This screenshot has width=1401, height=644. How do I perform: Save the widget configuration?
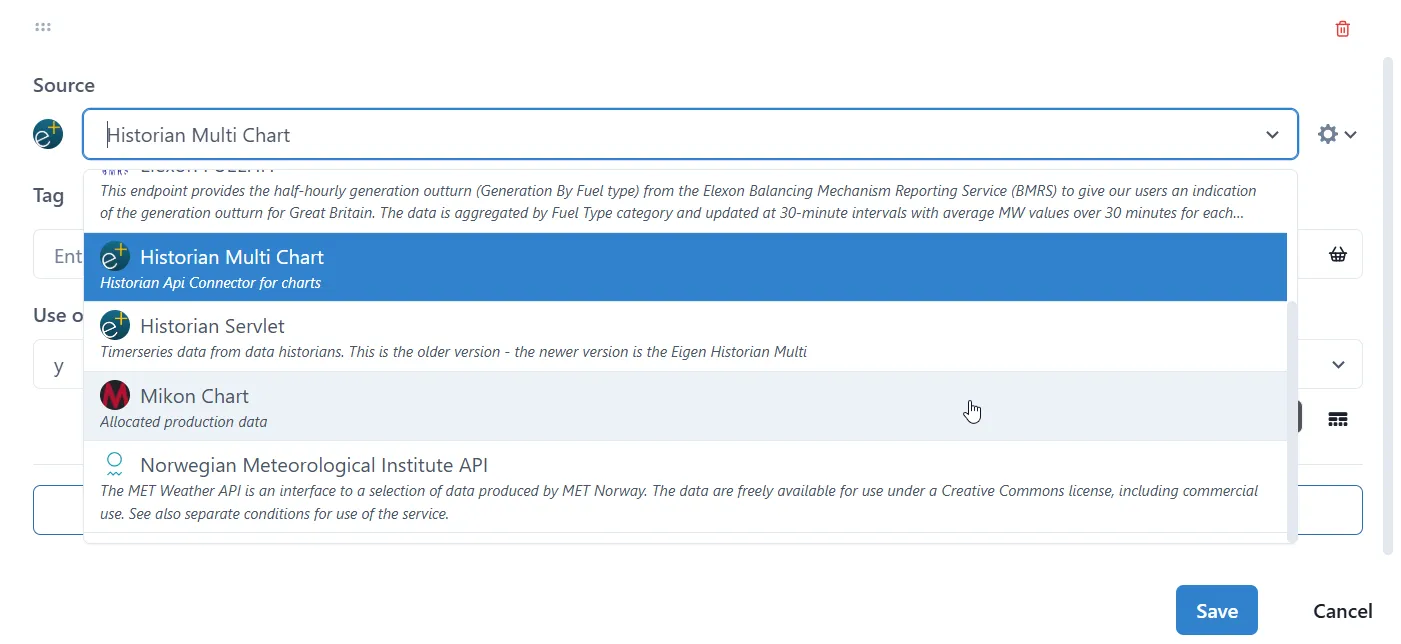pyautogui.click(x=1216, y=610)
